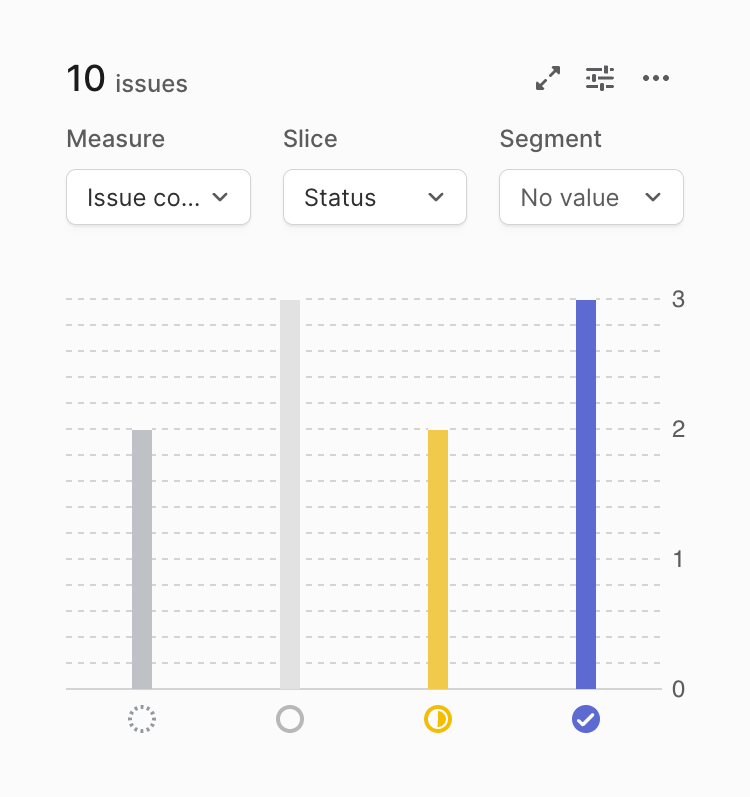Open the chart filter settings icon

tap(600, 78)
